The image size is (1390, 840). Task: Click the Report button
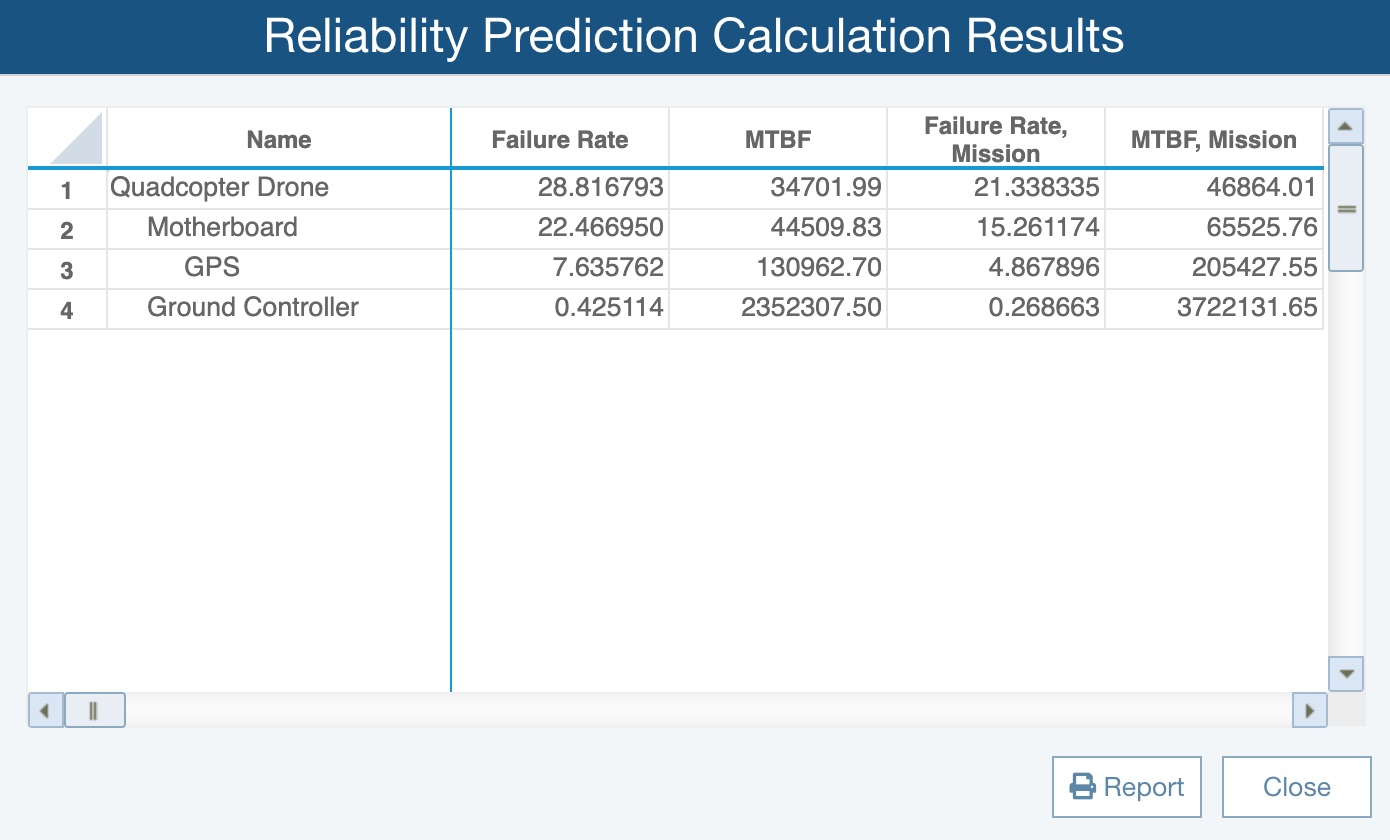pyautogui.click(x=1126, y=787)
